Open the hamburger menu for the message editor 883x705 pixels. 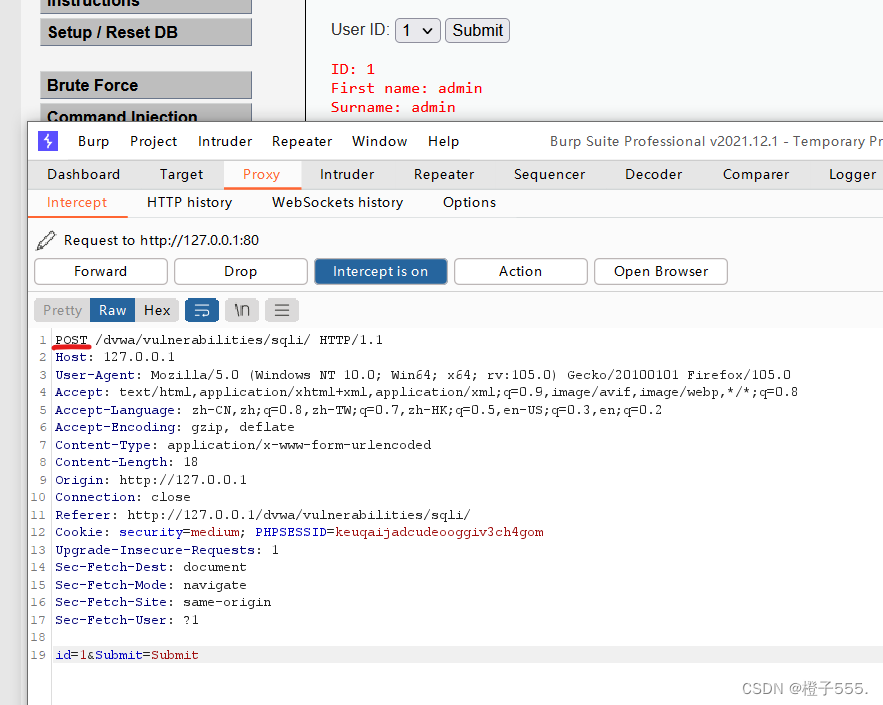point(282,310)
